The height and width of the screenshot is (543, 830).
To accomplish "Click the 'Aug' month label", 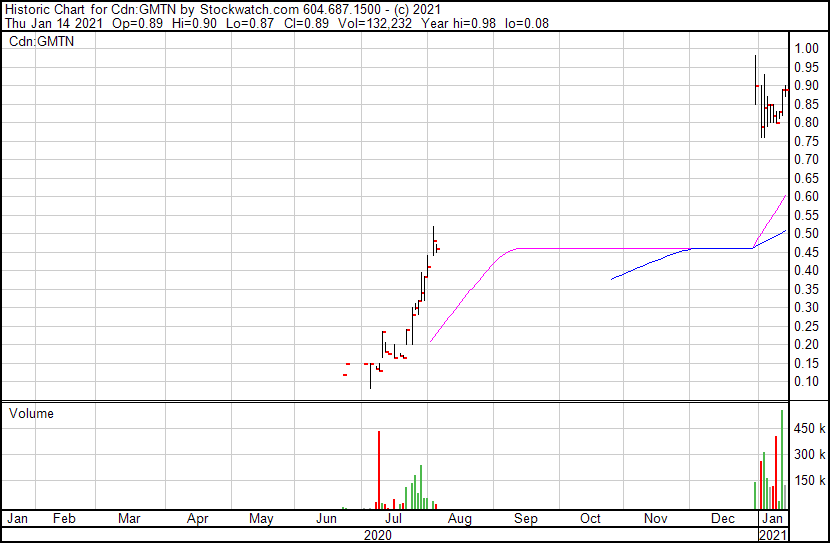I will click(x=459, y=519).
